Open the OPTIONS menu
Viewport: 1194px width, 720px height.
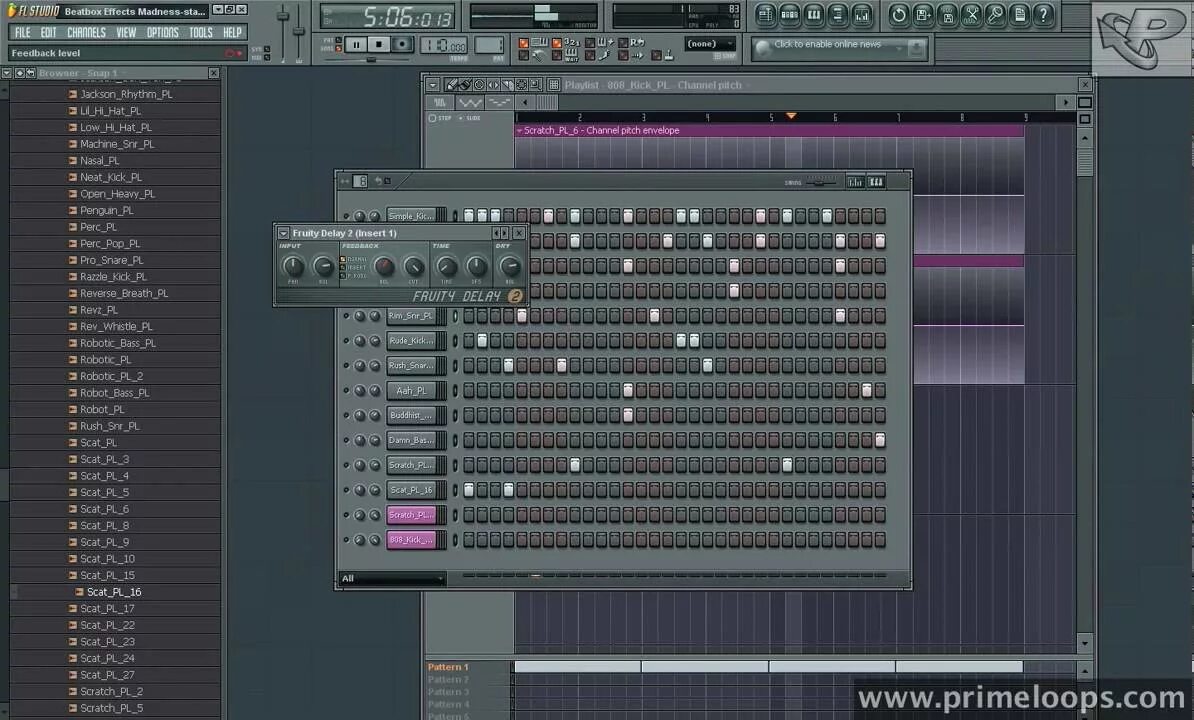(x=162, y=33)
